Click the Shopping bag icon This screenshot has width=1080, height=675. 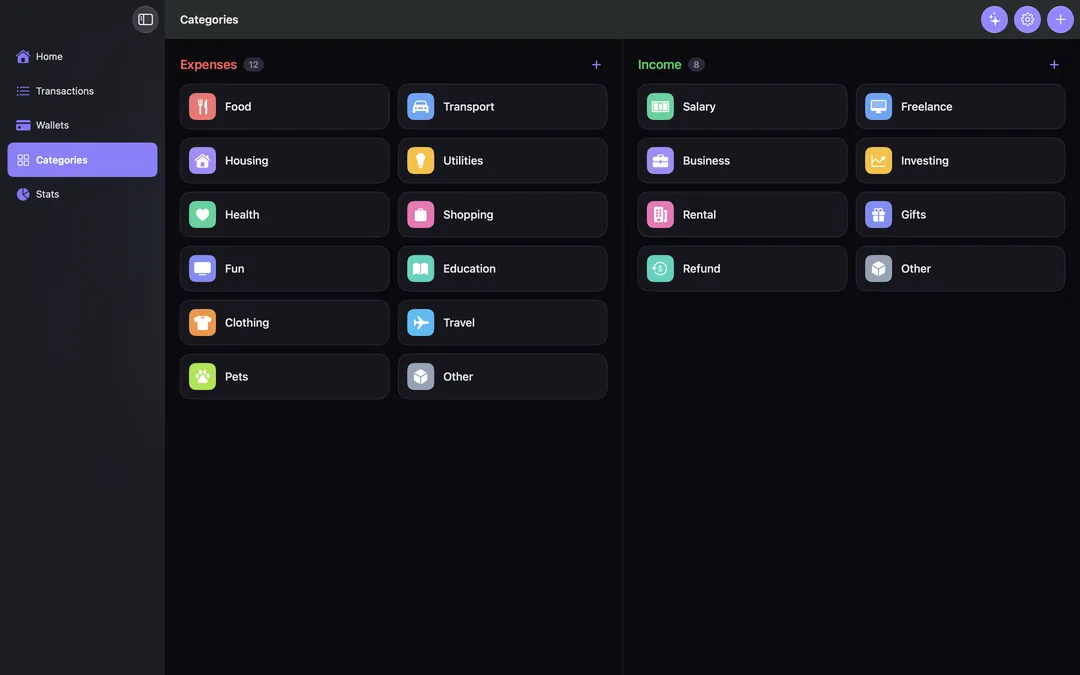pyautogui.click(x=420, y=214)
